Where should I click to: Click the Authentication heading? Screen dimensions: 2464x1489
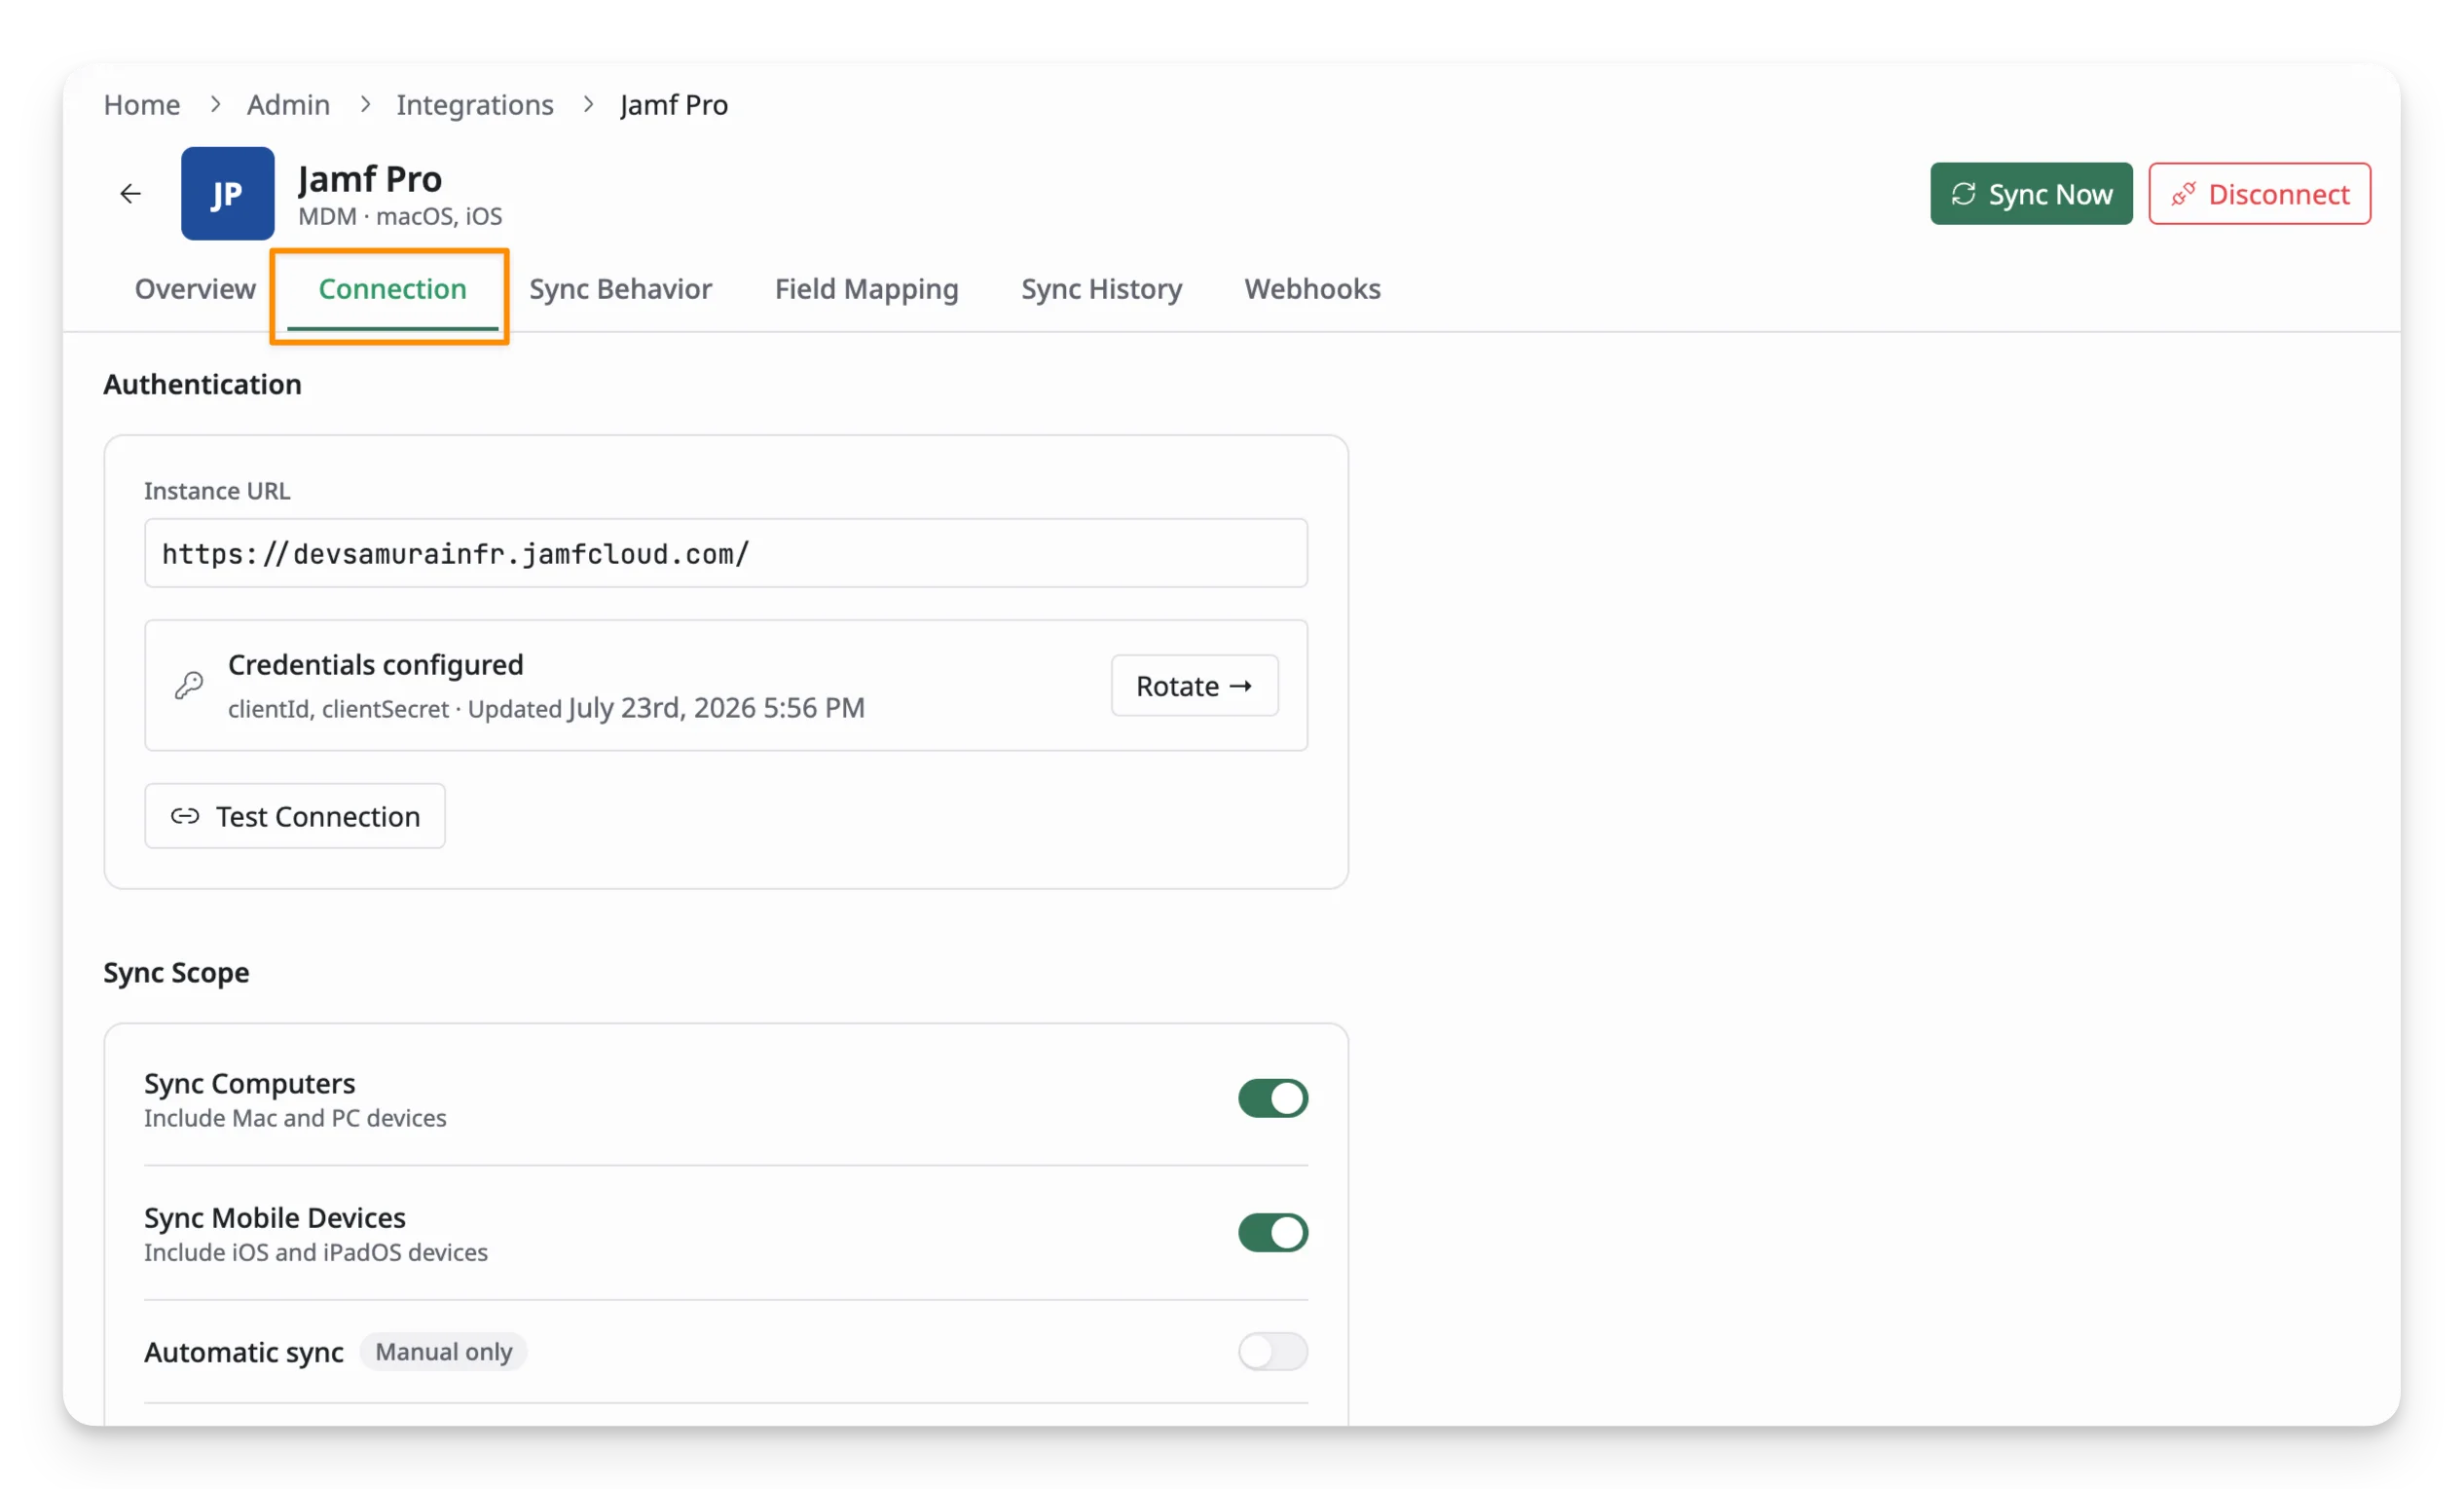click(x=202, y=385)
